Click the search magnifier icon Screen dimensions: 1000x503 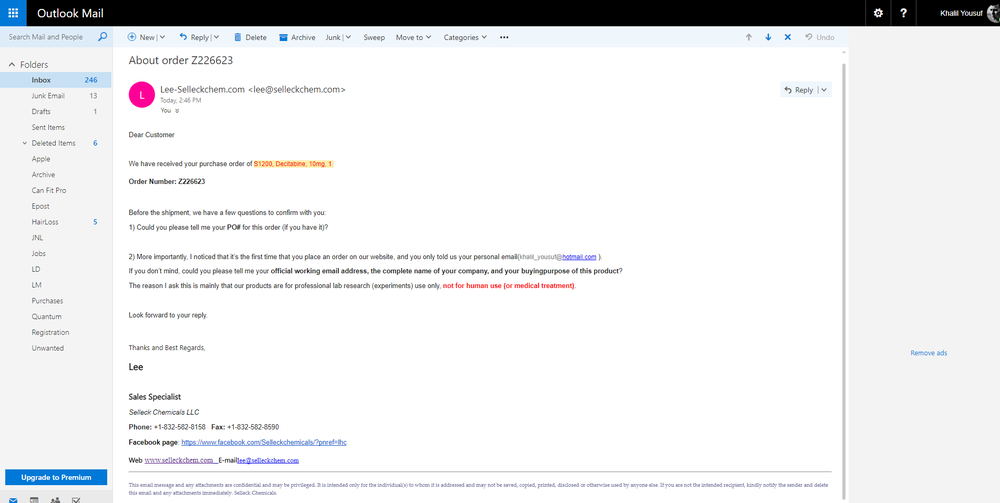(x=102, y=37)
